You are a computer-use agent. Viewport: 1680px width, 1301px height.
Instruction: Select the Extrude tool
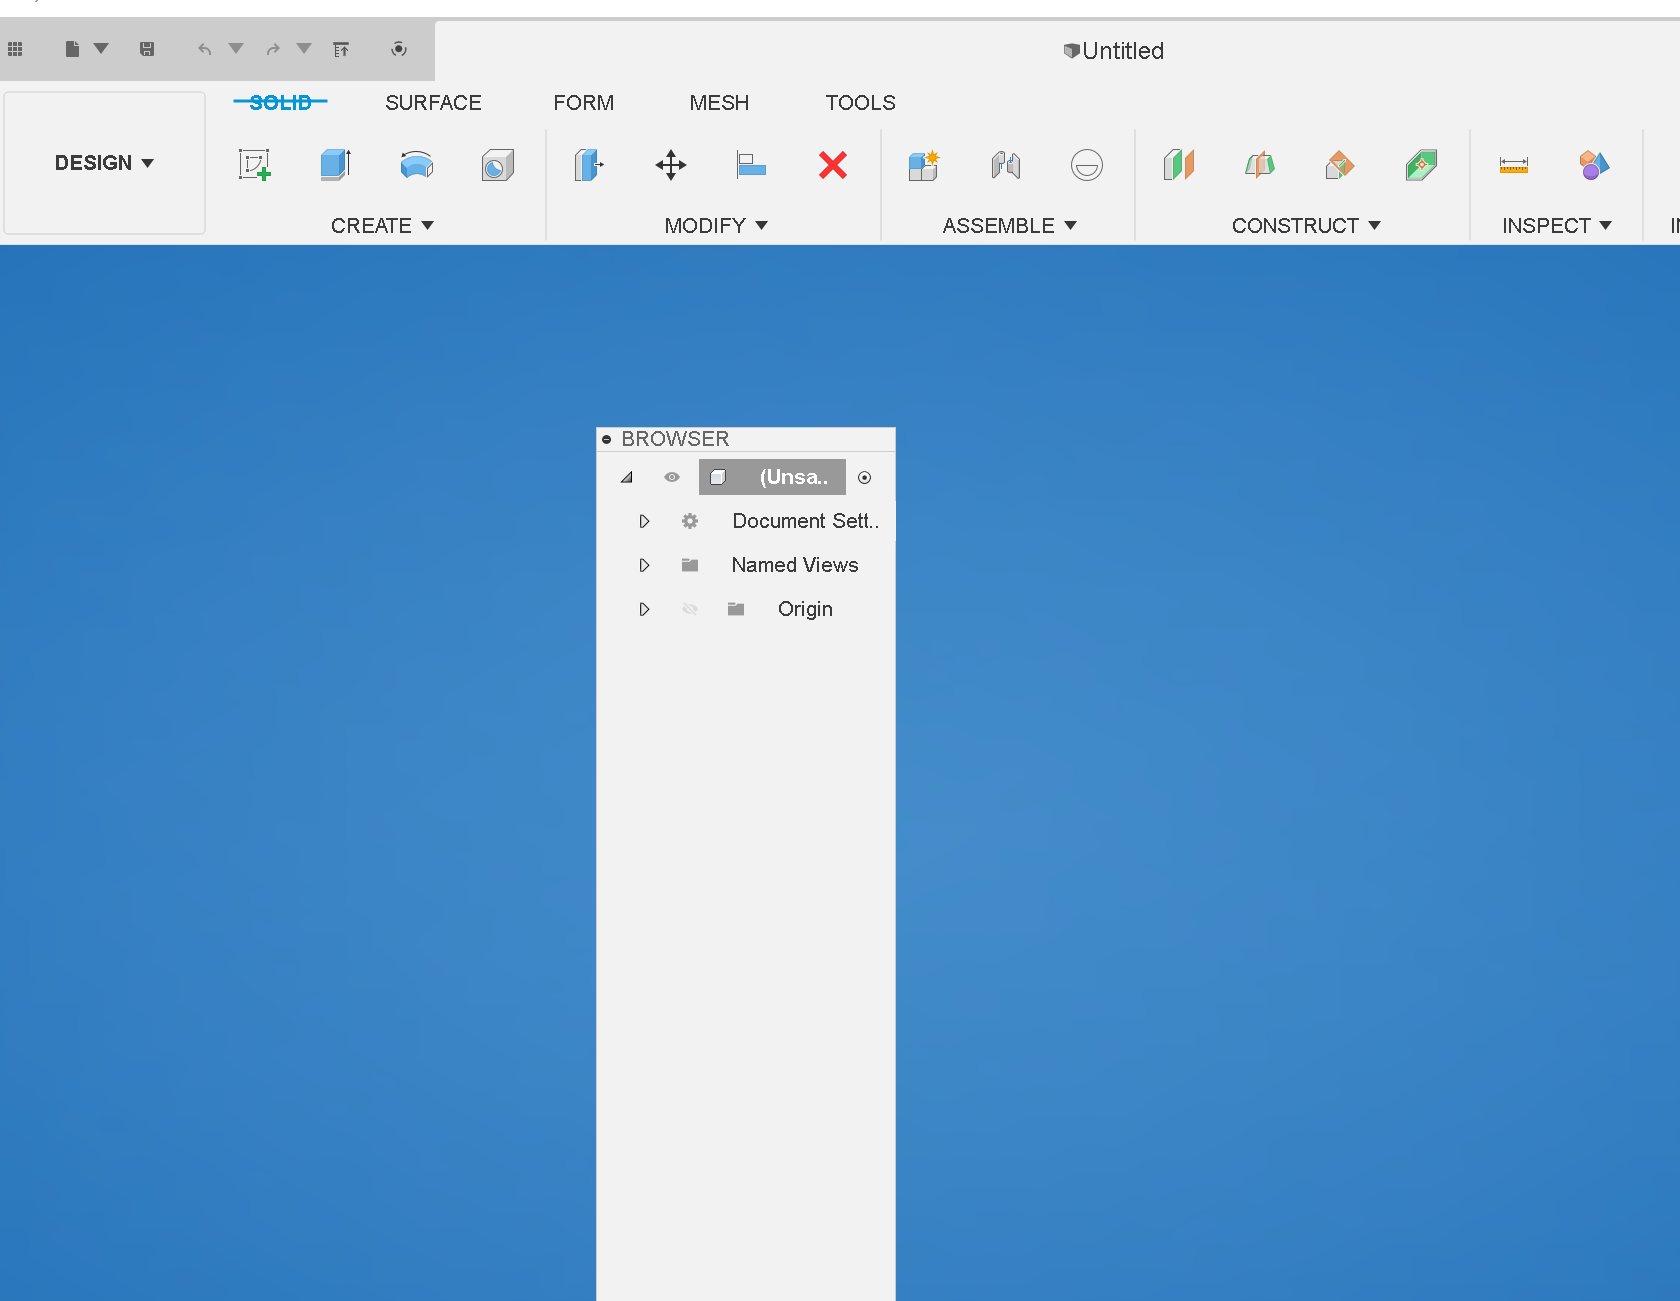(334, 165)
